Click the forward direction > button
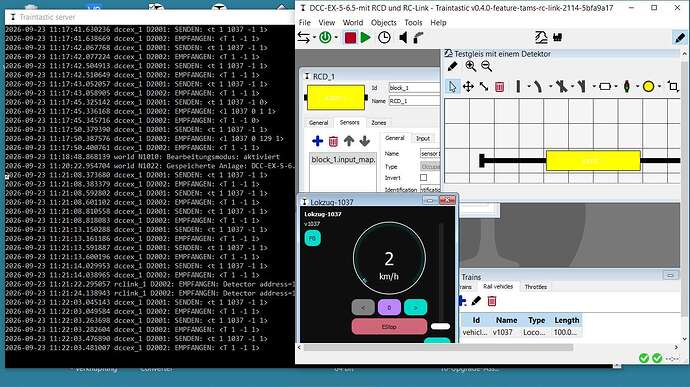This screenshot has width=690, height=387. click(415, 307)
